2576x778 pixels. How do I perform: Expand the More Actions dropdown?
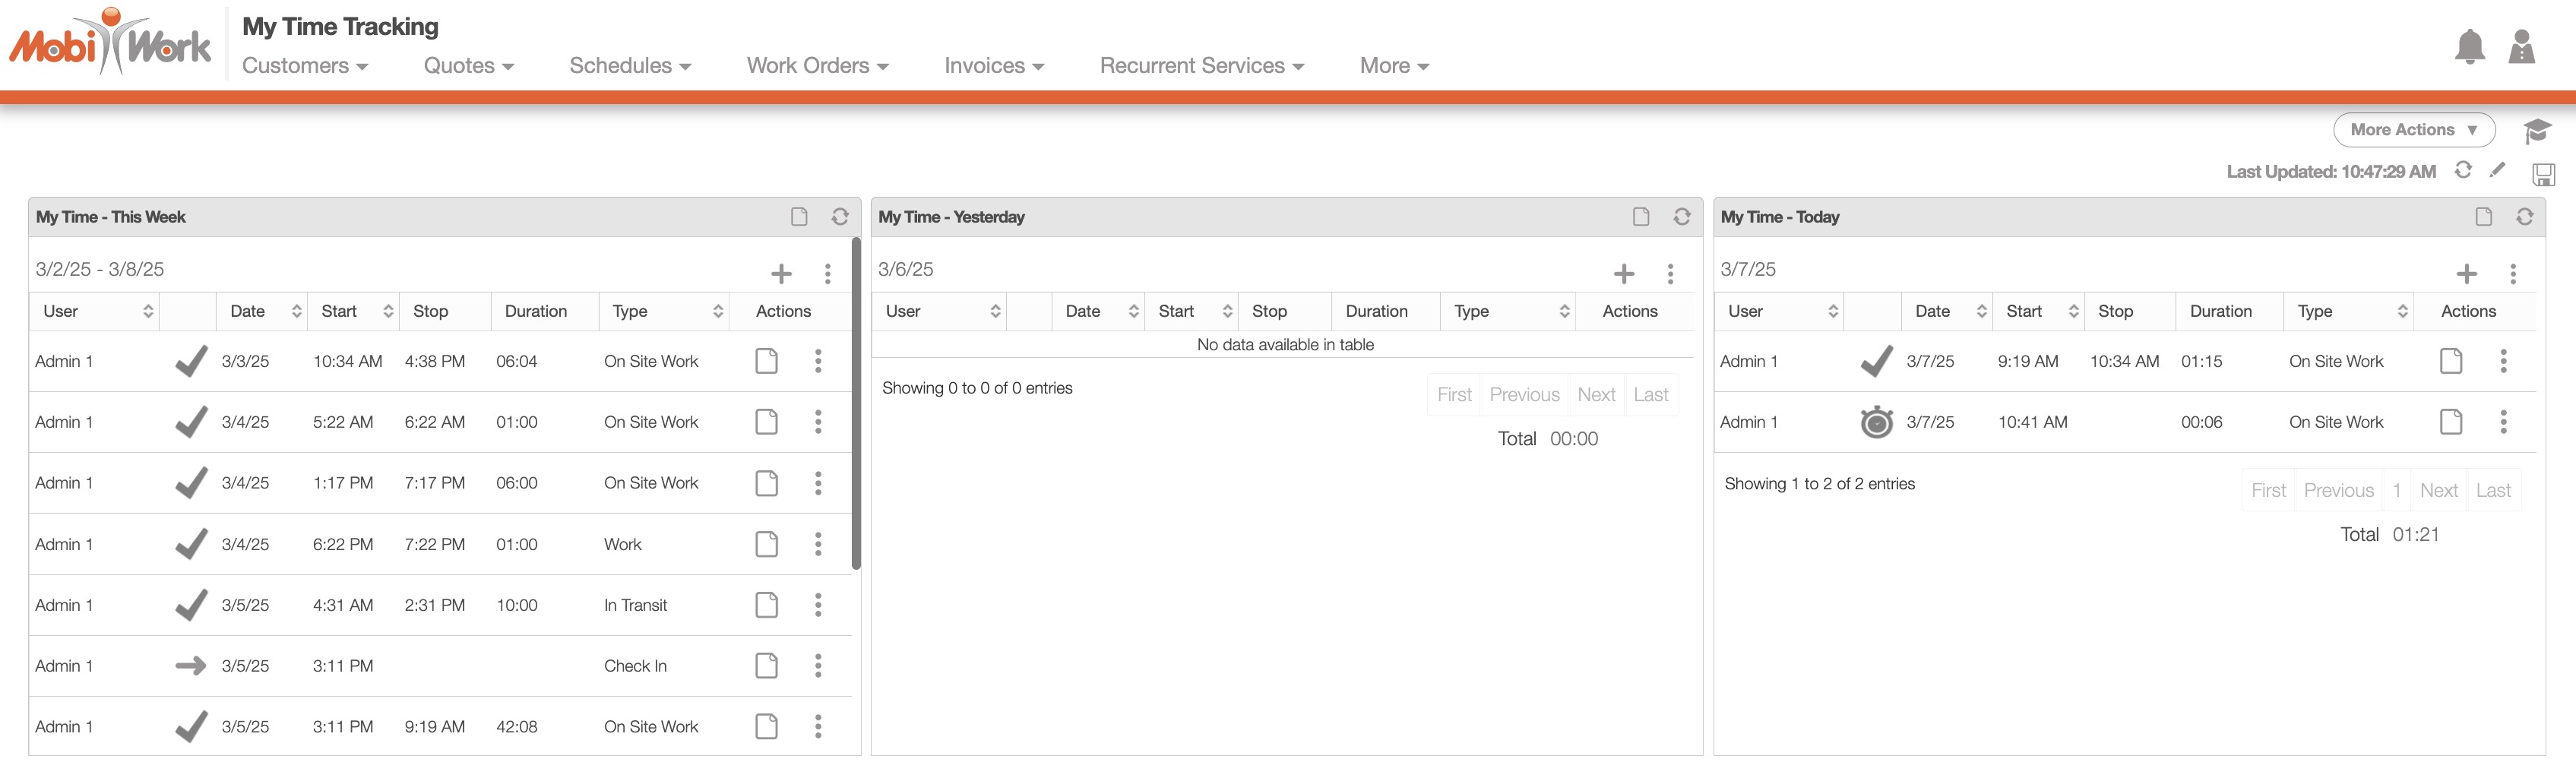tap(2413, 130)
